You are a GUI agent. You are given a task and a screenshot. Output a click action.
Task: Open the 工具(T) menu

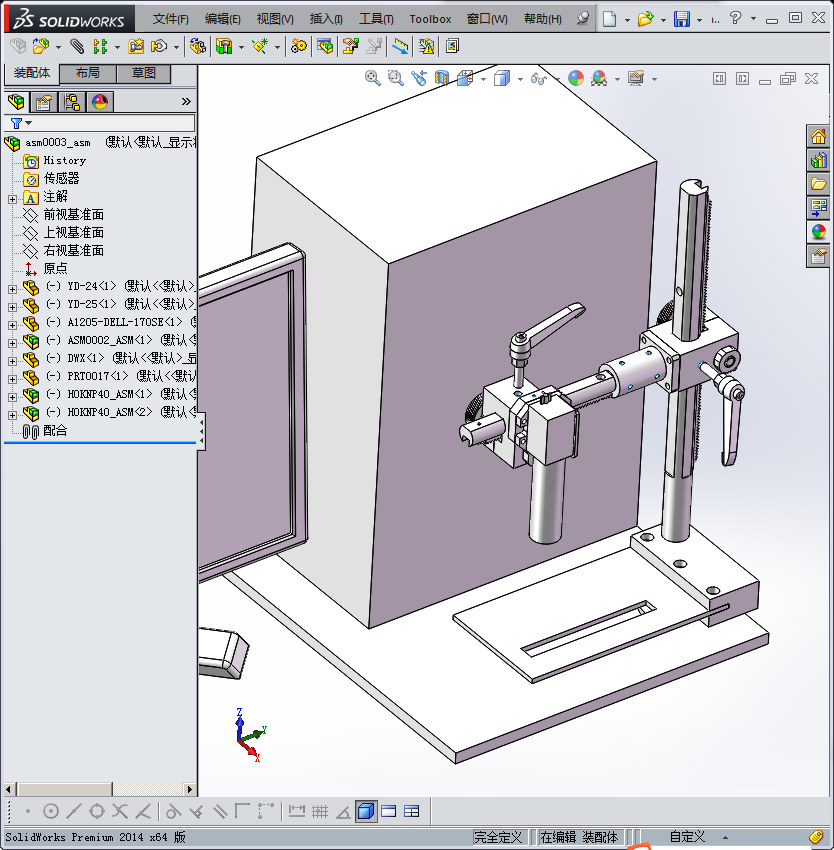coord(376,19)
